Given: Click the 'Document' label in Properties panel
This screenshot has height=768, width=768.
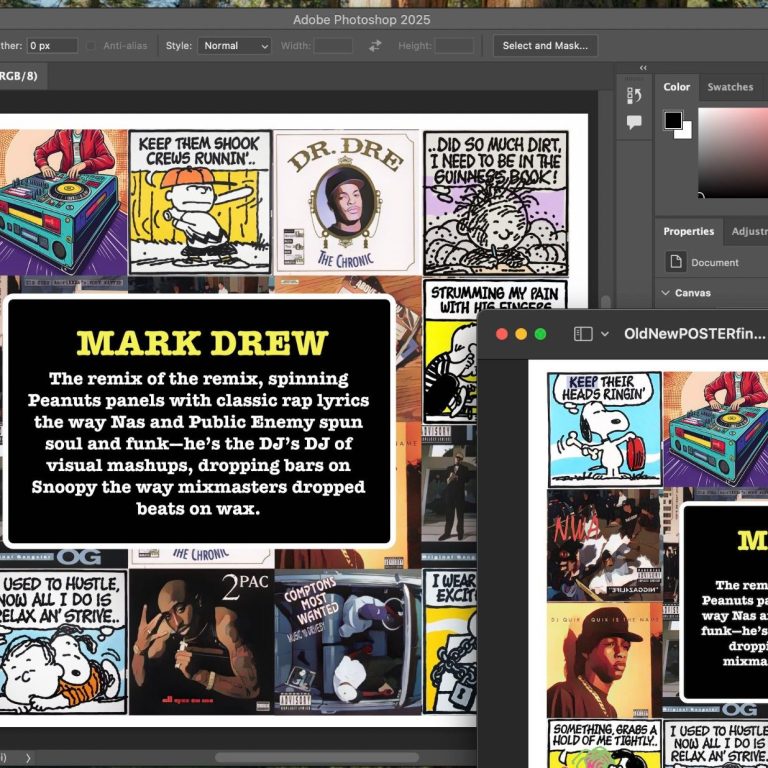Looking at the screenshot, I should click(x=715, y=263).
